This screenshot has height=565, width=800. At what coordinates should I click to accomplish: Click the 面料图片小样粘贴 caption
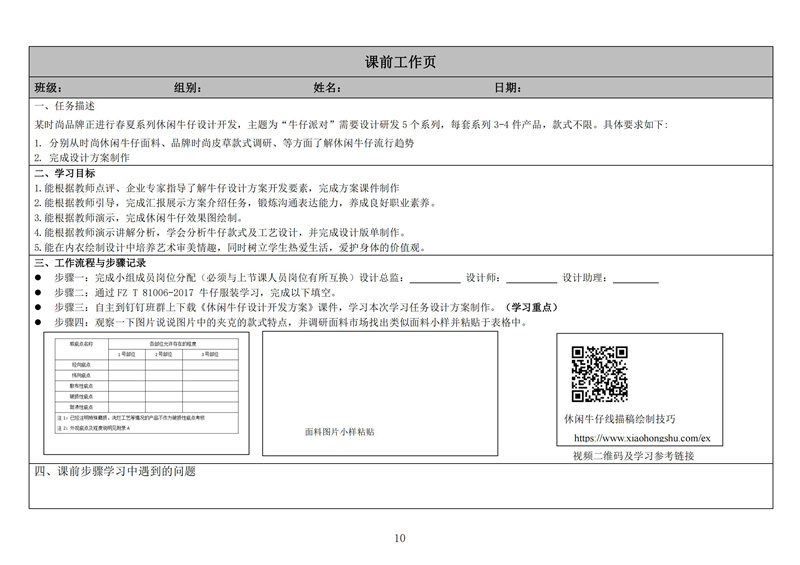coord(339,432)
